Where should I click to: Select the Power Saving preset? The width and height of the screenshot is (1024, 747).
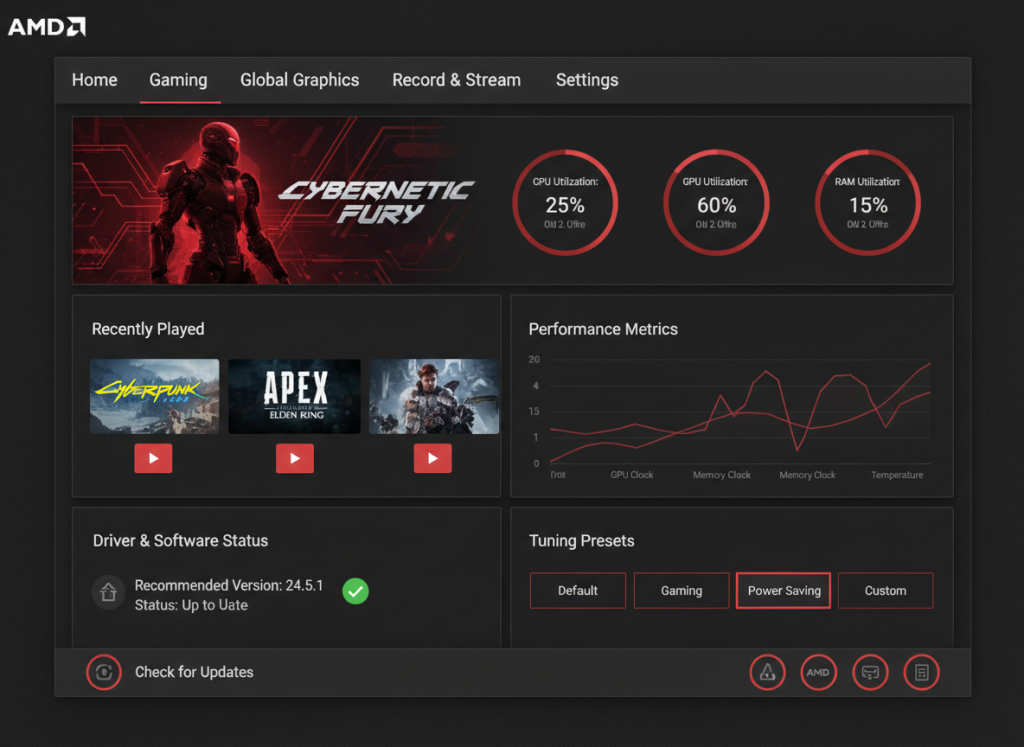click(784, 591)
